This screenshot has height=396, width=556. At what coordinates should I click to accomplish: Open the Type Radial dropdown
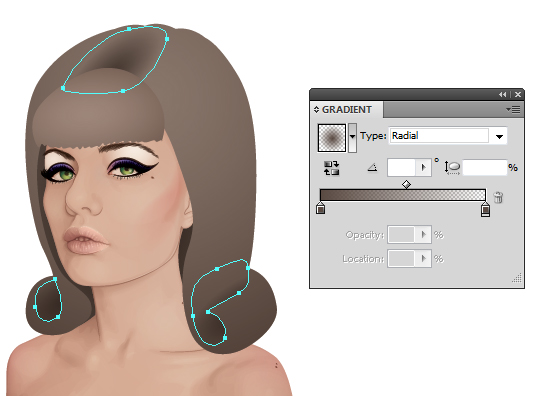click(448, 136)
